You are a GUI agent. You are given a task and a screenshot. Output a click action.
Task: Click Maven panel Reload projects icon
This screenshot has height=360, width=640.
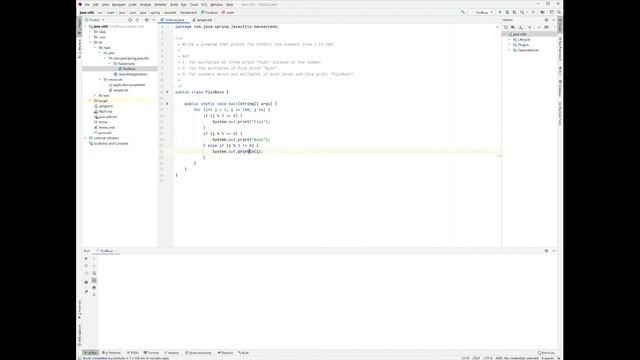click(506, 27)
